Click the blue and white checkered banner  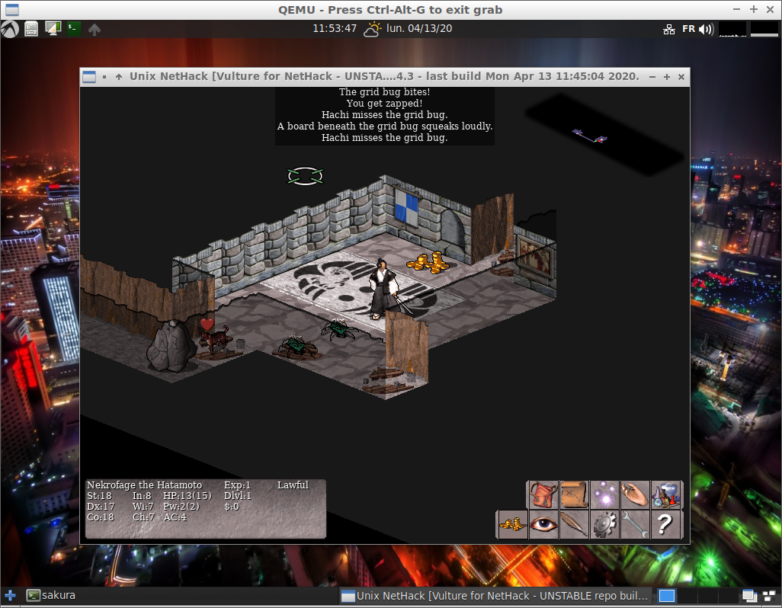pyautogui.click(x=406, y=206)
